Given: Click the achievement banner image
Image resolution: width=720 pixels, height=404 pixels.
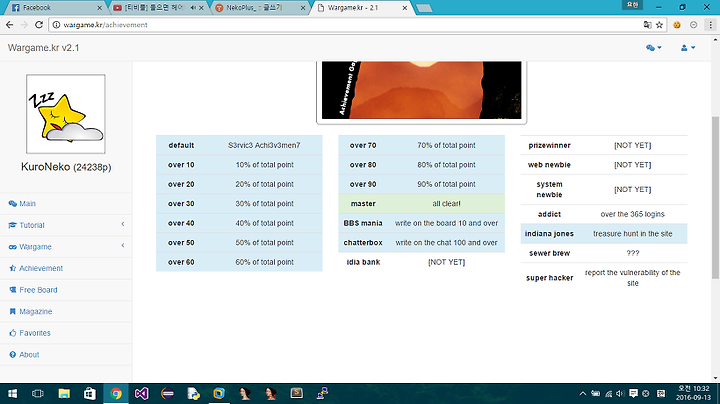Looking at the screenshot, I should point(422,90).
